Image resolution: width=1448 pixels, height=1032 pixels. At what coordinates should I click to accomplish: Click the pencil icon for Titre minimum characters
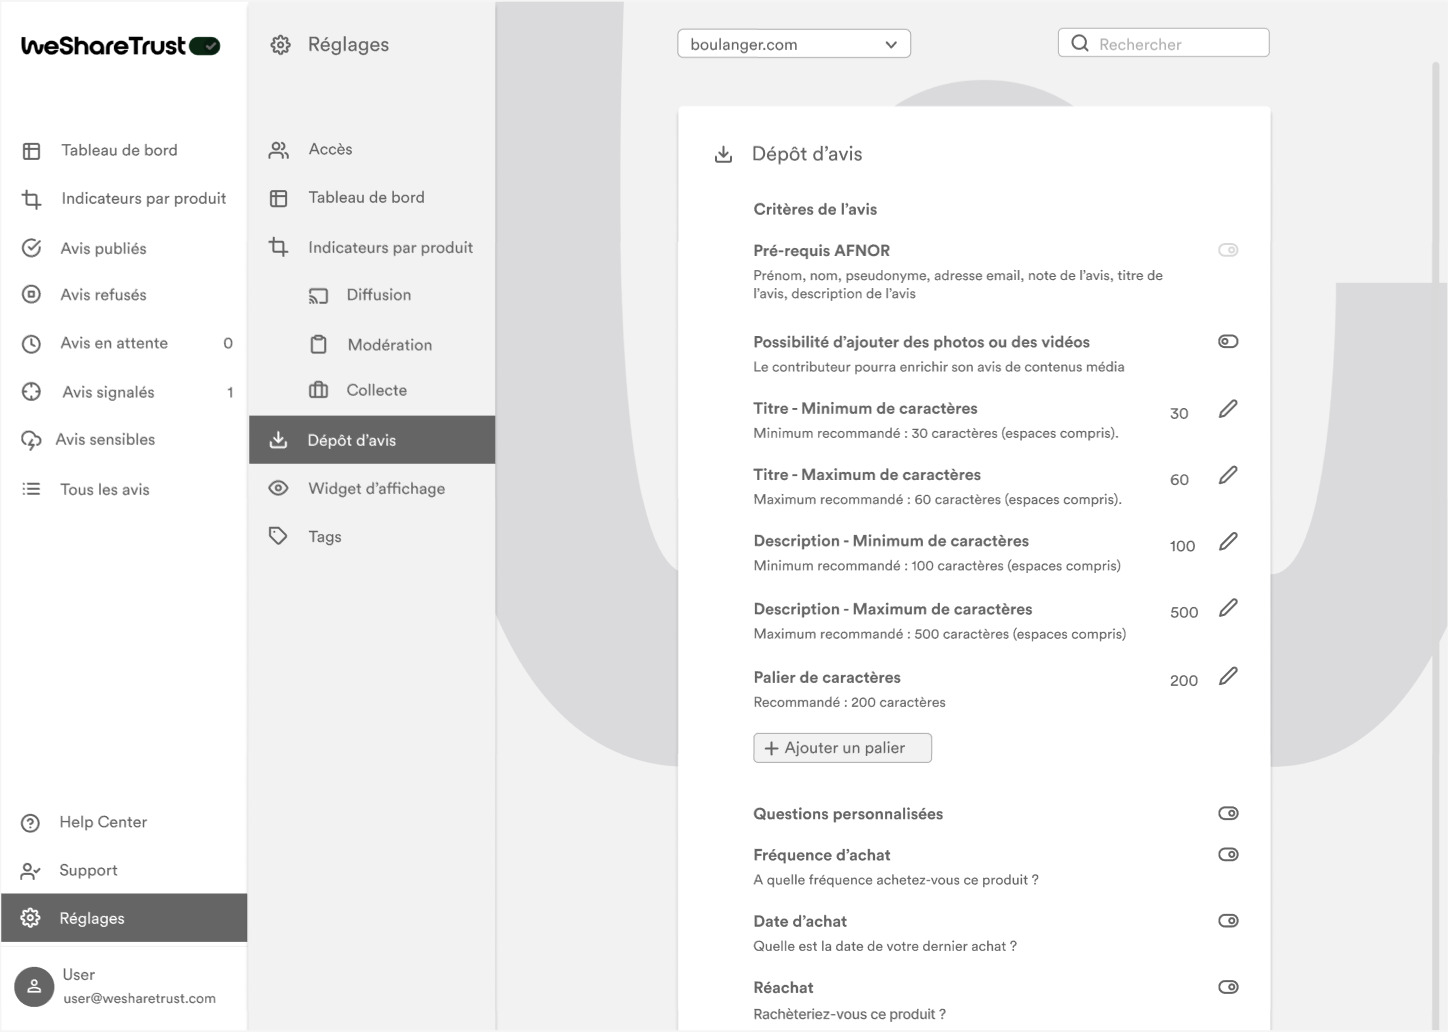(x=1228, y=409)
